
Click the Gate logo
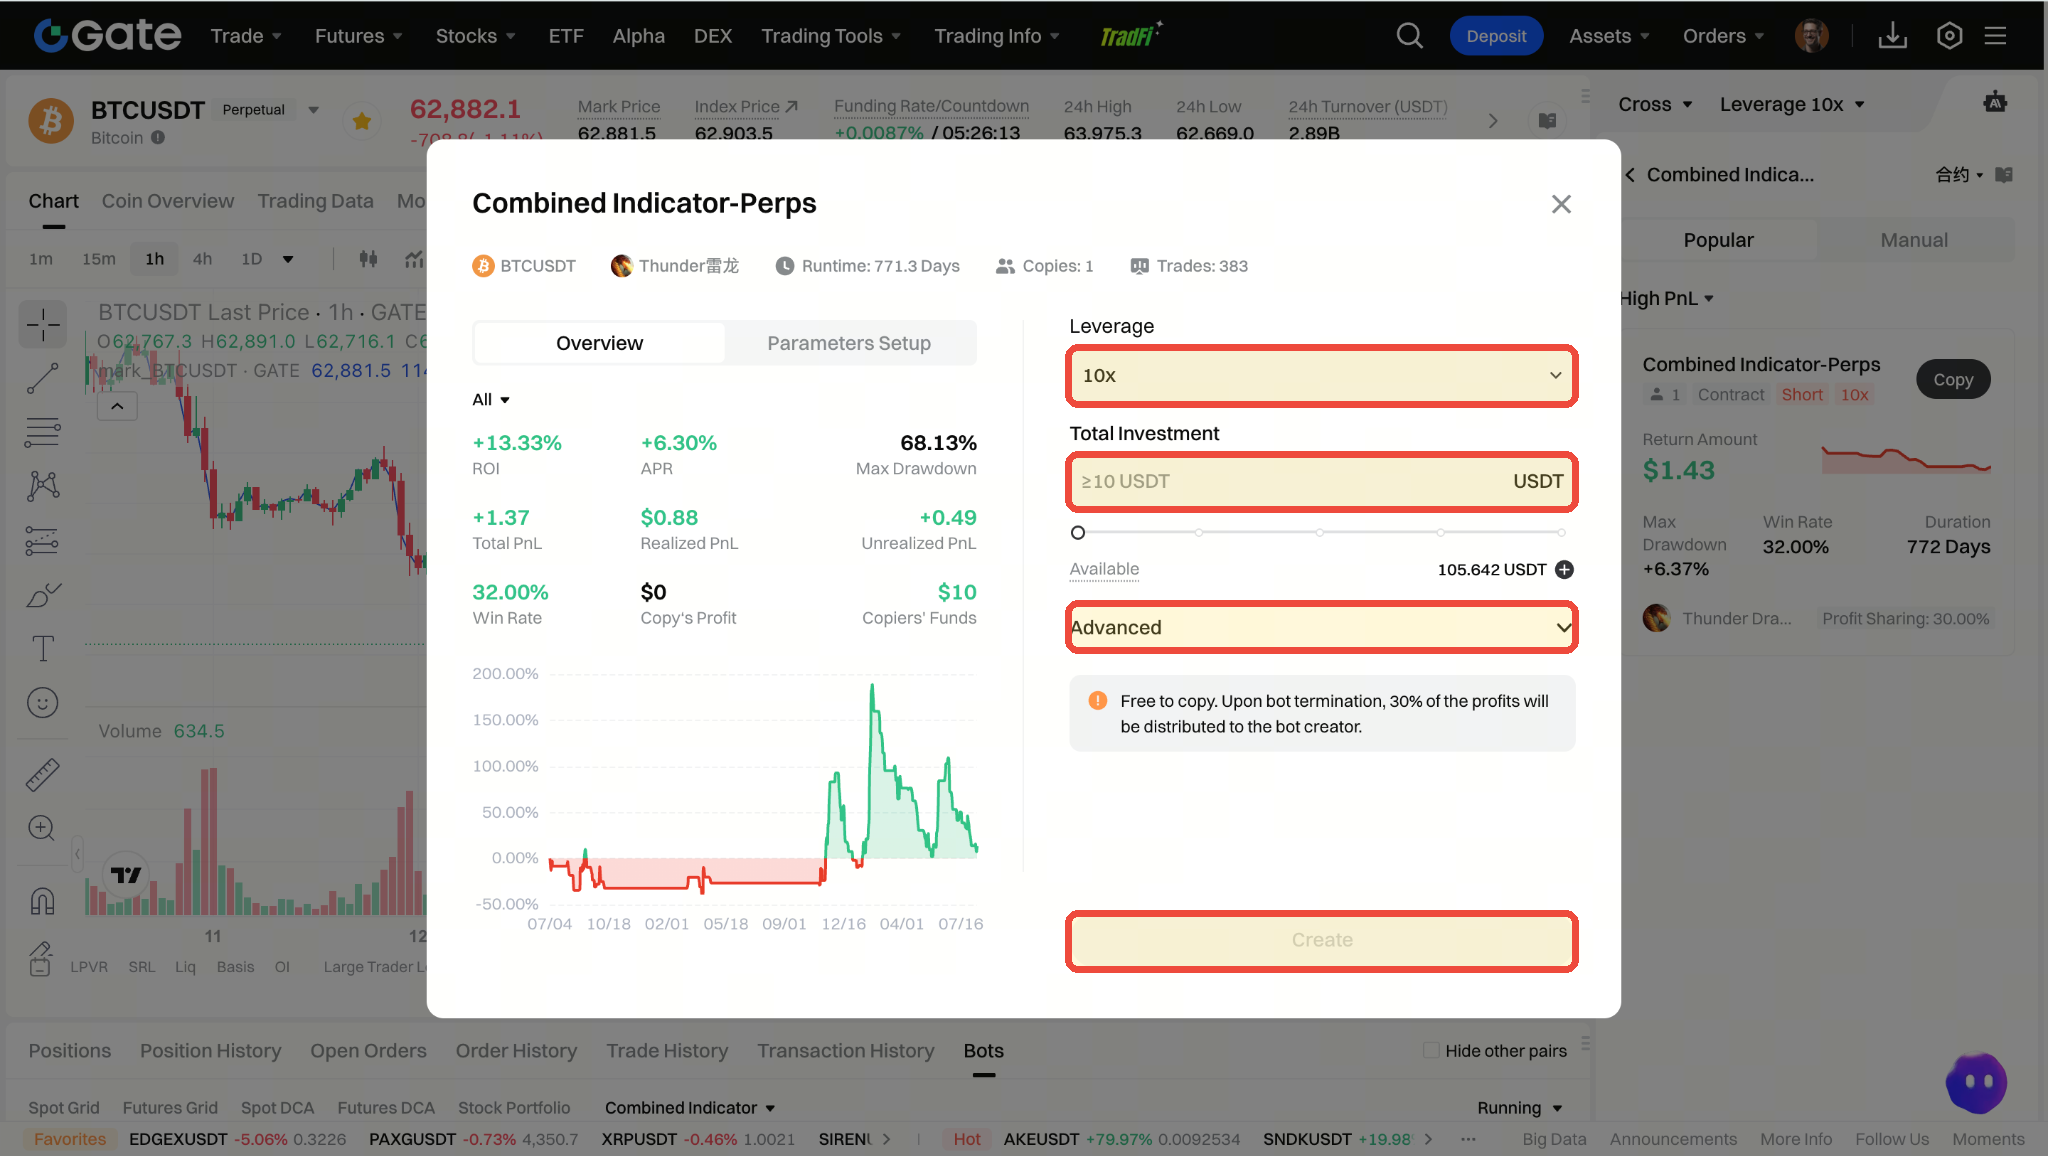tap(107, 36)
